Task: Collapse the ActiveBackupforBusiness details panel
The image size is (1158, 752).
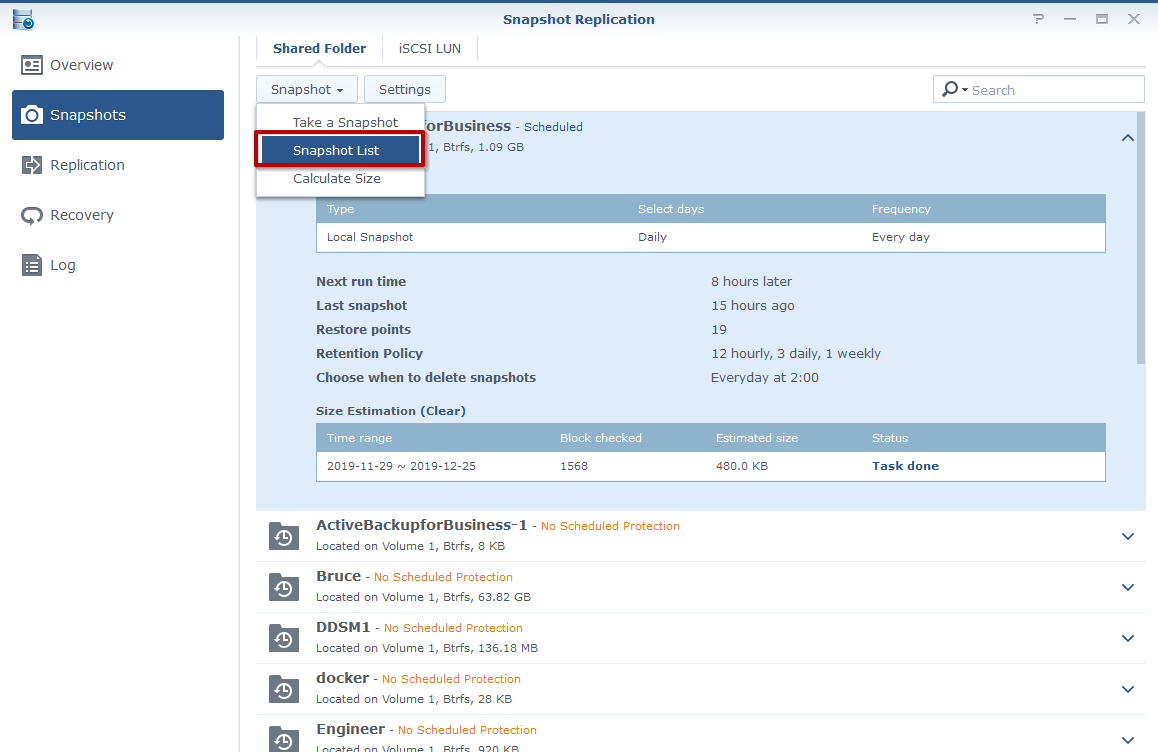Action: pos(1127,137)
